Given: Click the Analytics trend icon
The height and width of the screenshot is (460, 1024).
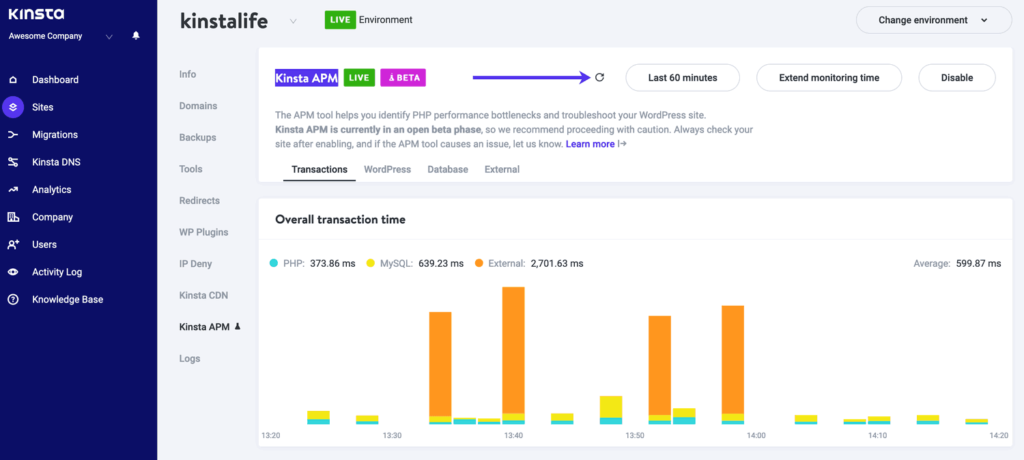Looking at the screenshot, I should (x=12, y=189).
